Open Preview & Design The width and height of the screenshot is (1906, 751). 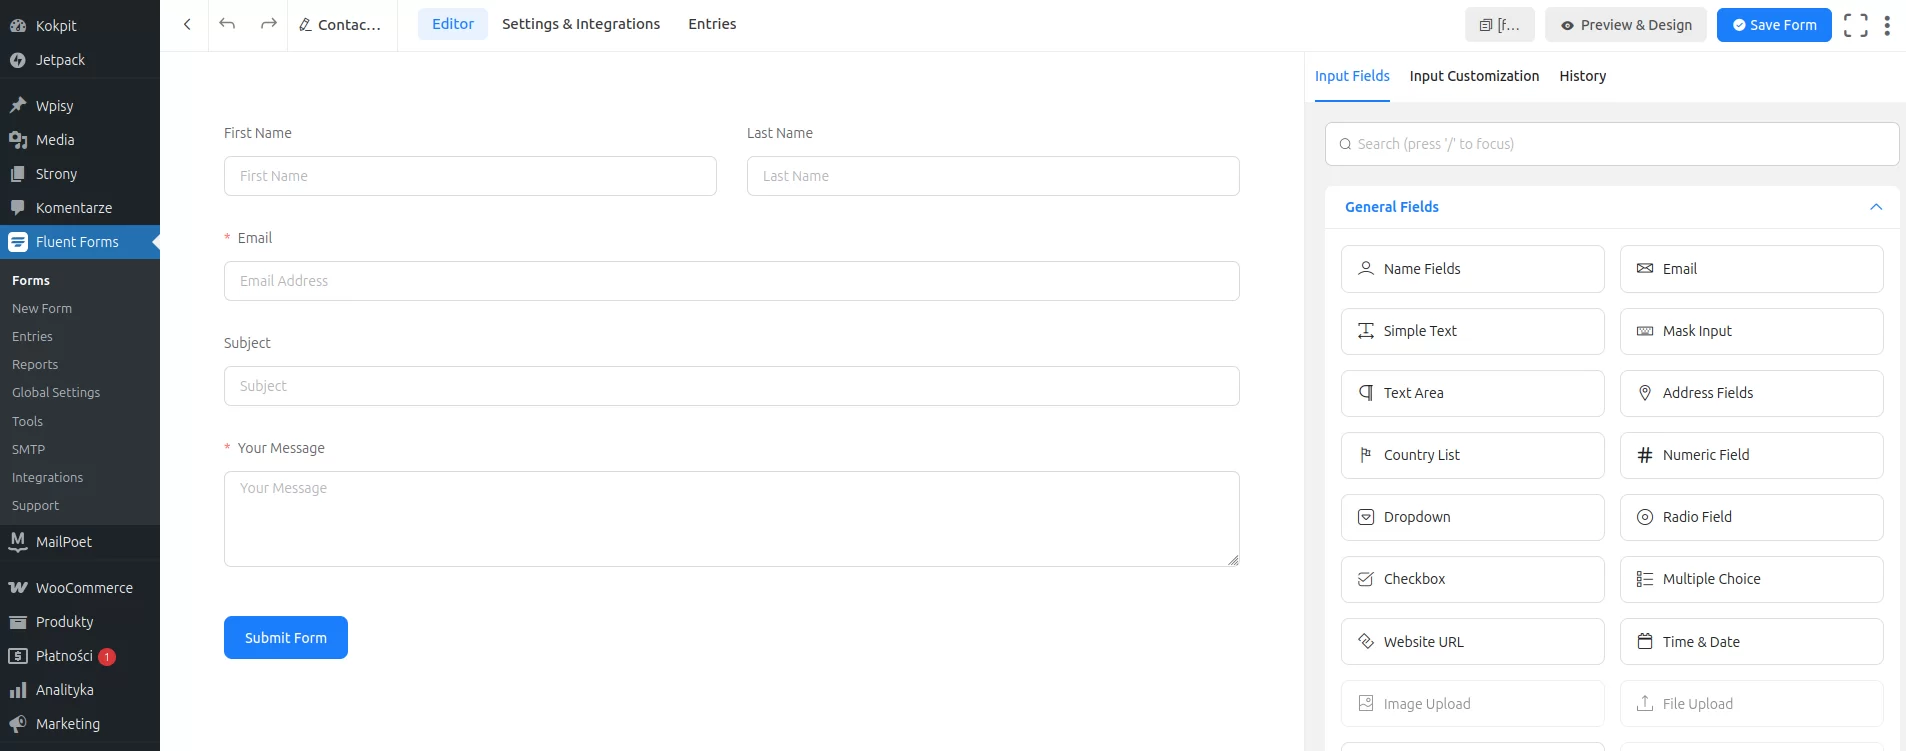[1626, 25]
